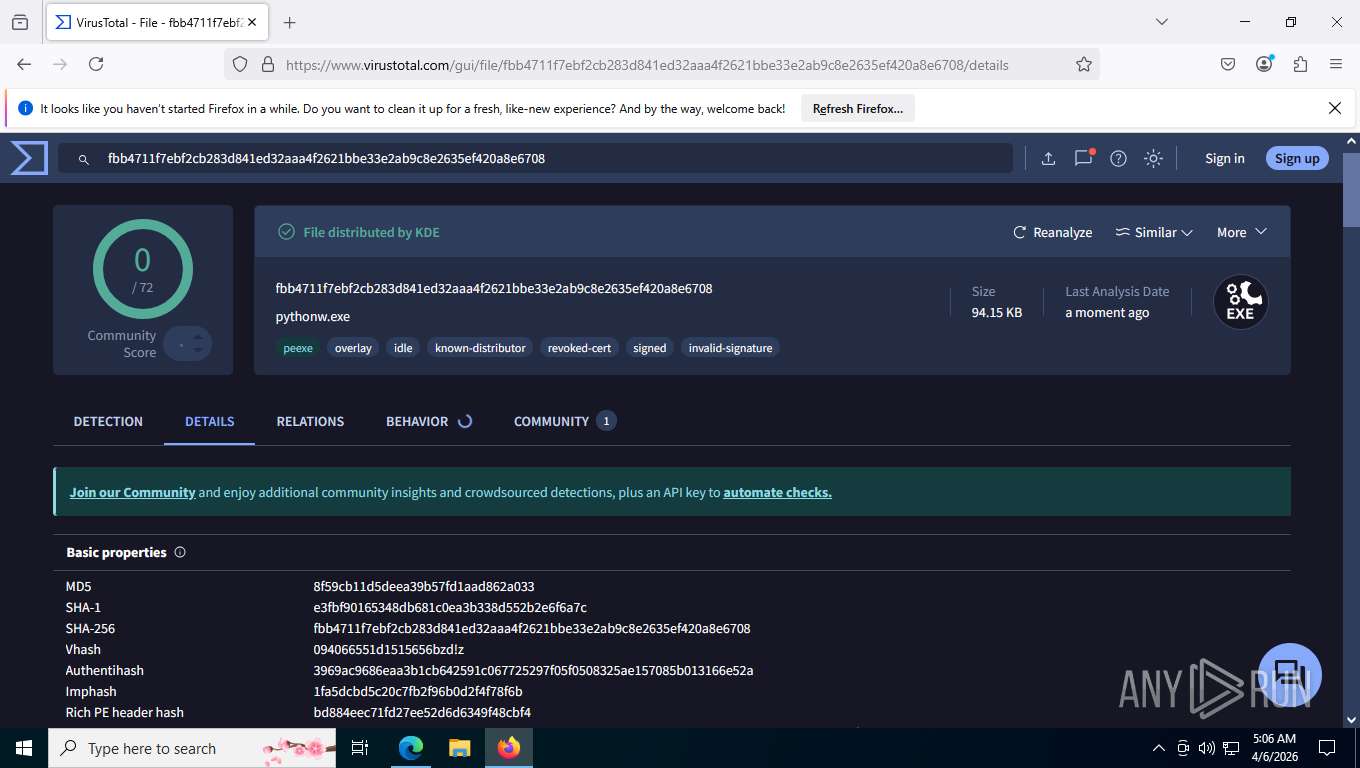Screen dimensions: 1360x768
Task: Open the RELATIONS tab
Action: tap(310, 421)
